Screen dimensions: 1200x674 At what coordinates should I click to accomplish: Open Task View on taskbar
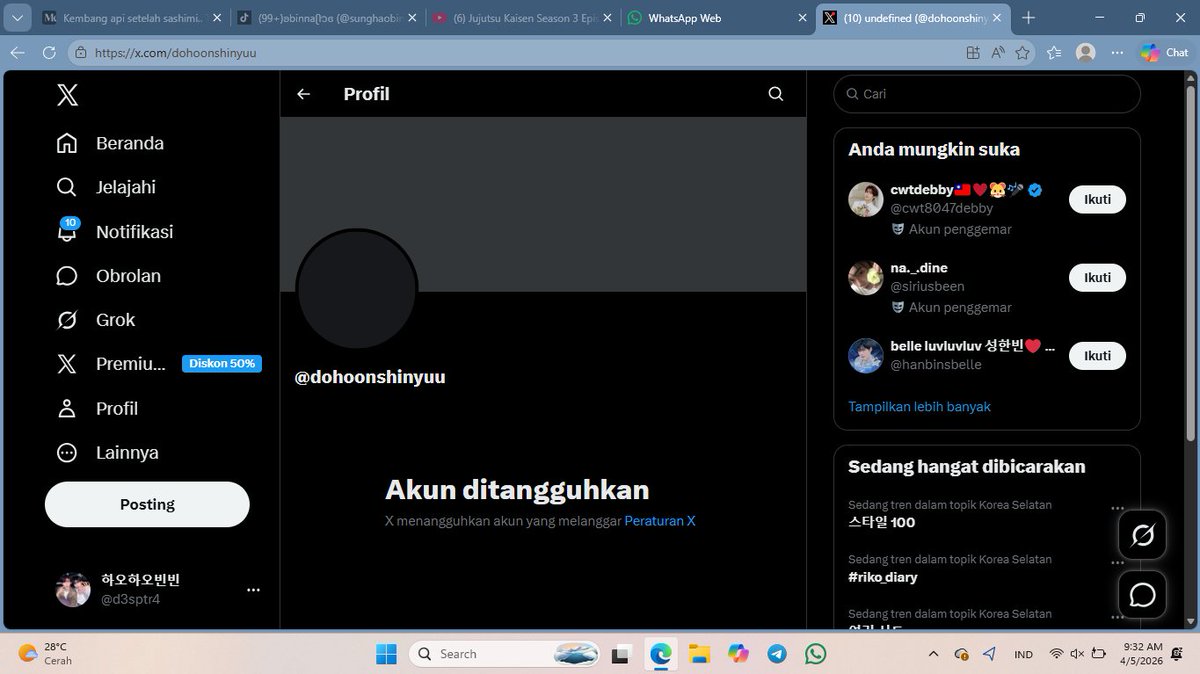[620, 654]
